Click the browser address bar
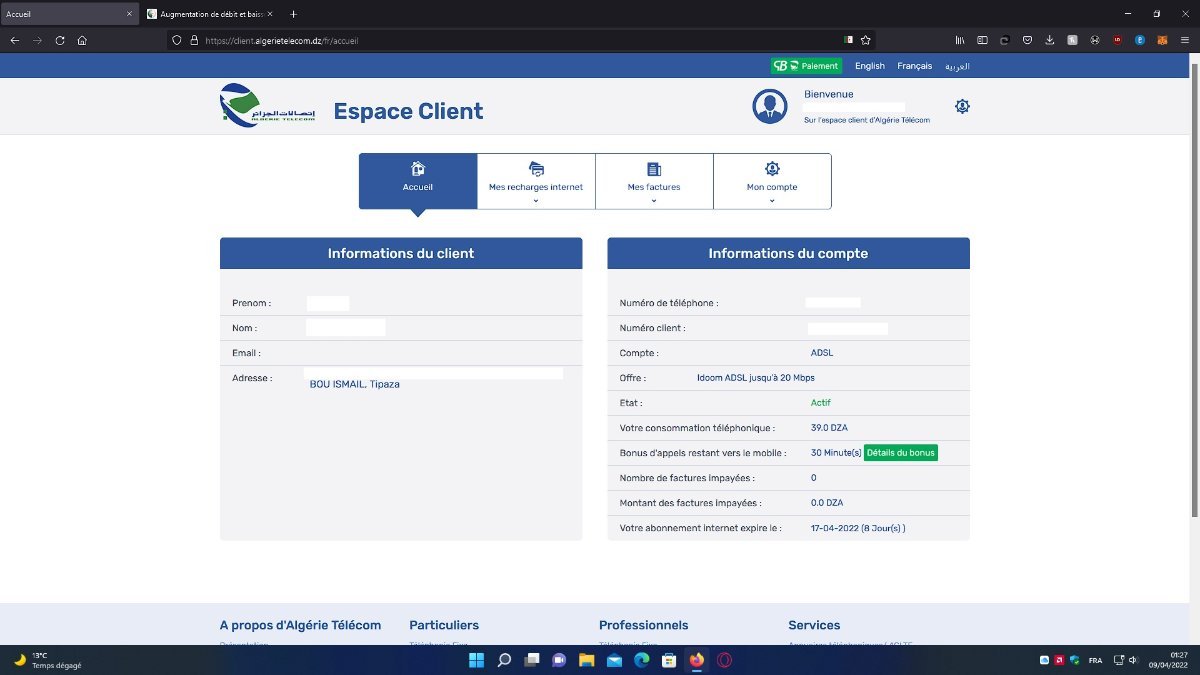1200x675 pixels. pyautogui.click(x=520, y=40)
